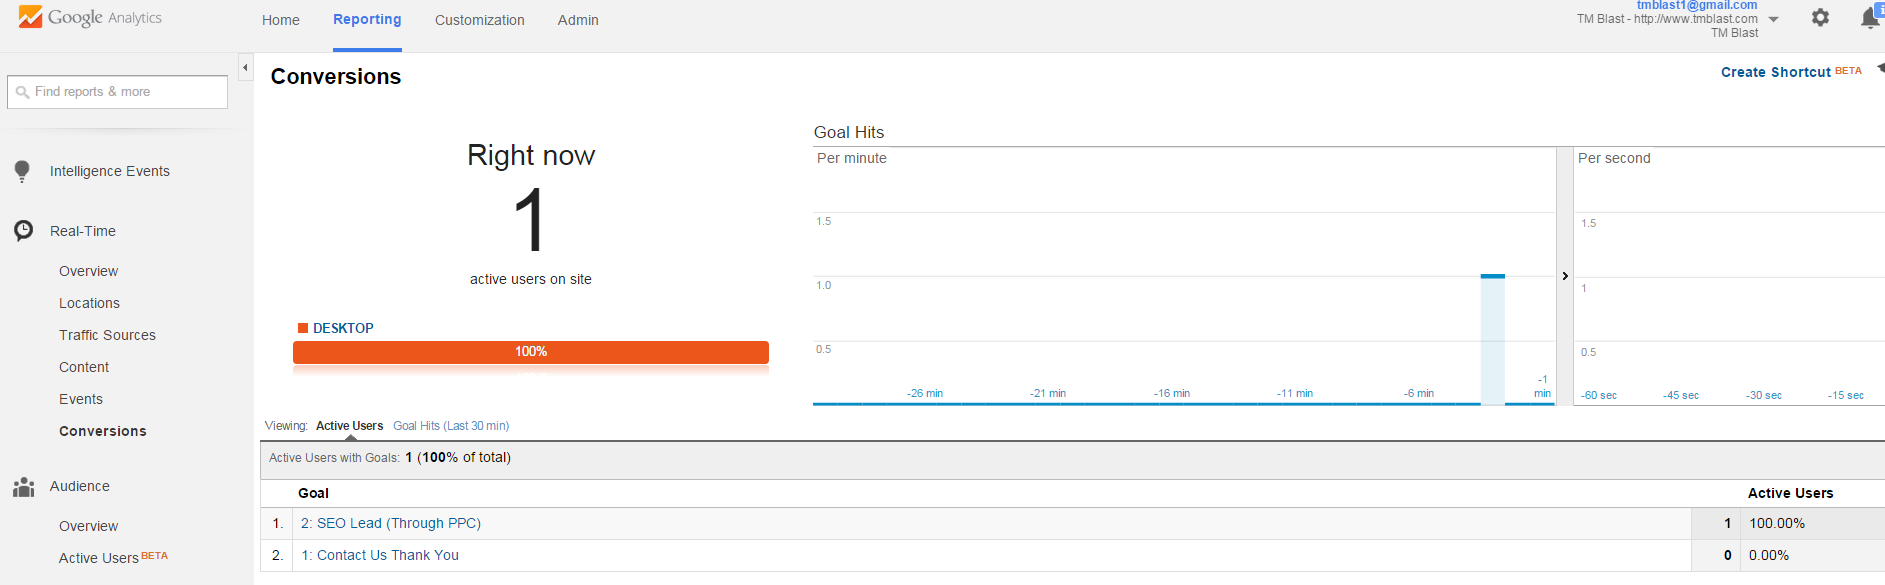1885x585 pixels.
Task: Expand the Audience section
Action: point(80,486)
